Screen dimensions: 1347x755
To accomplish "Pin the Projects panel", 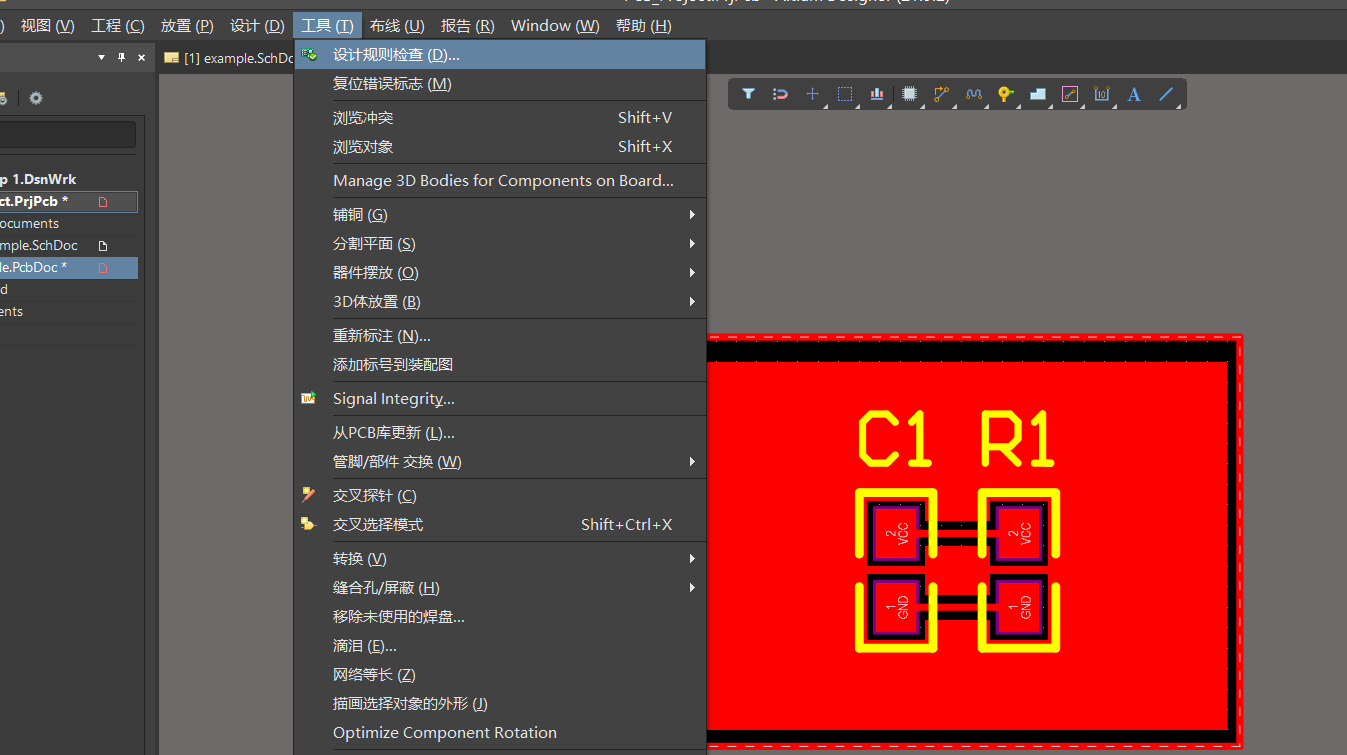I will pyautogui.click(x=122, y=58).
